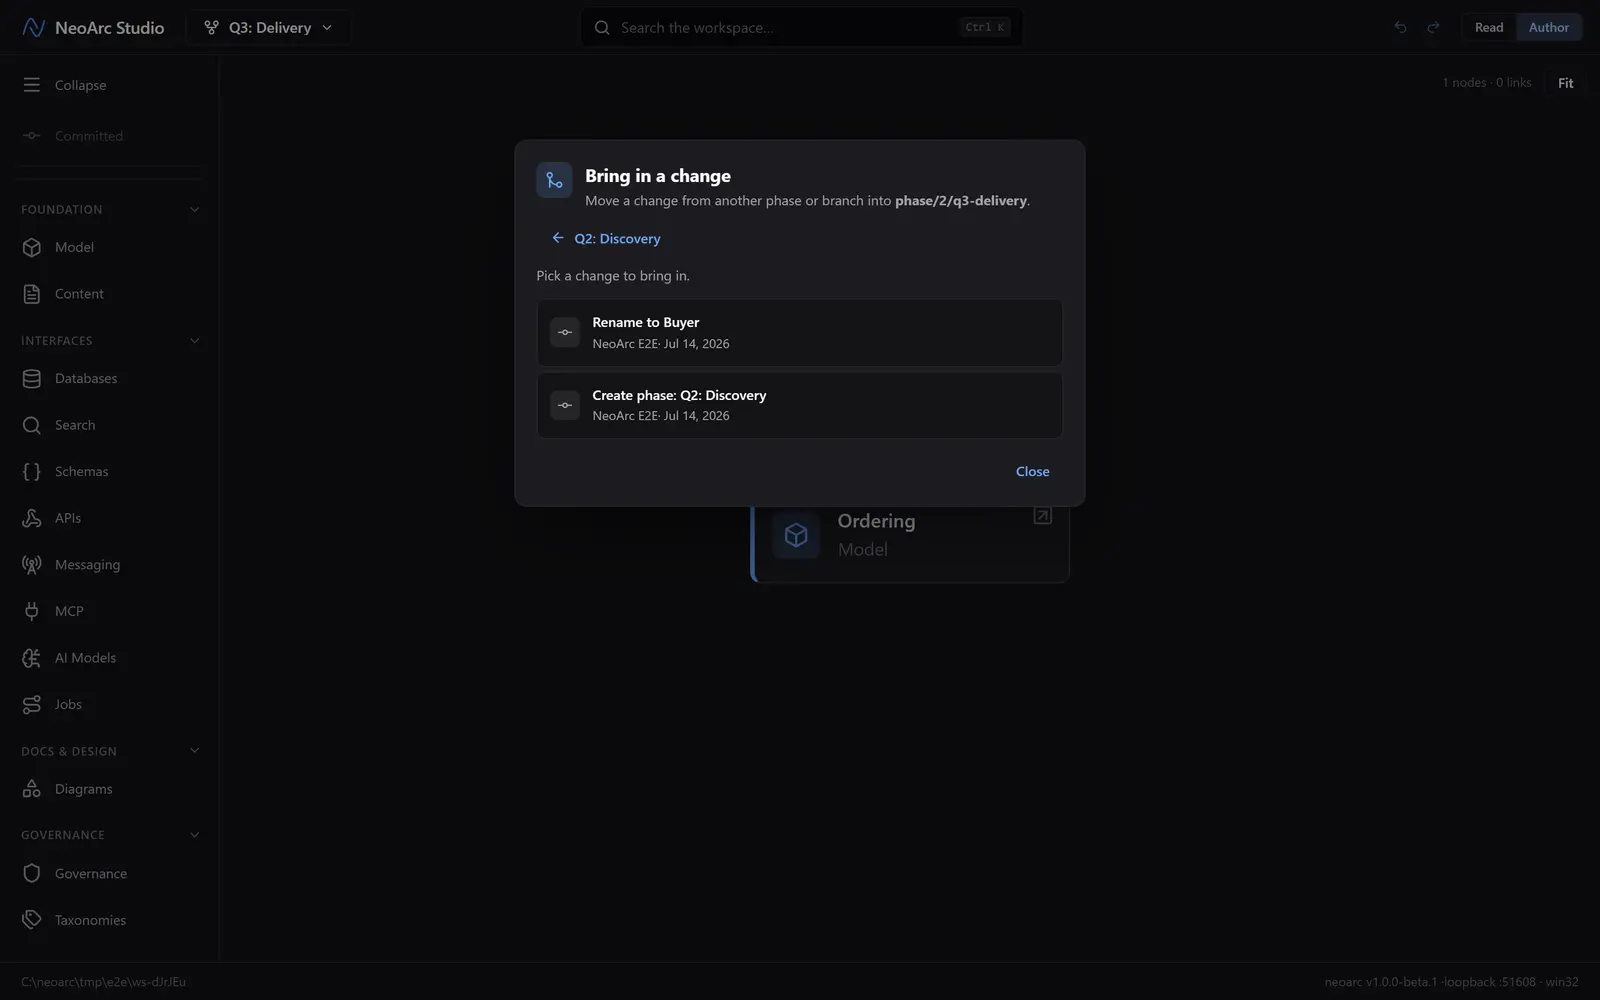The image size is (1600, 1000).
Task: Click the Collapse sidebar label
Action: click(80, 85)
